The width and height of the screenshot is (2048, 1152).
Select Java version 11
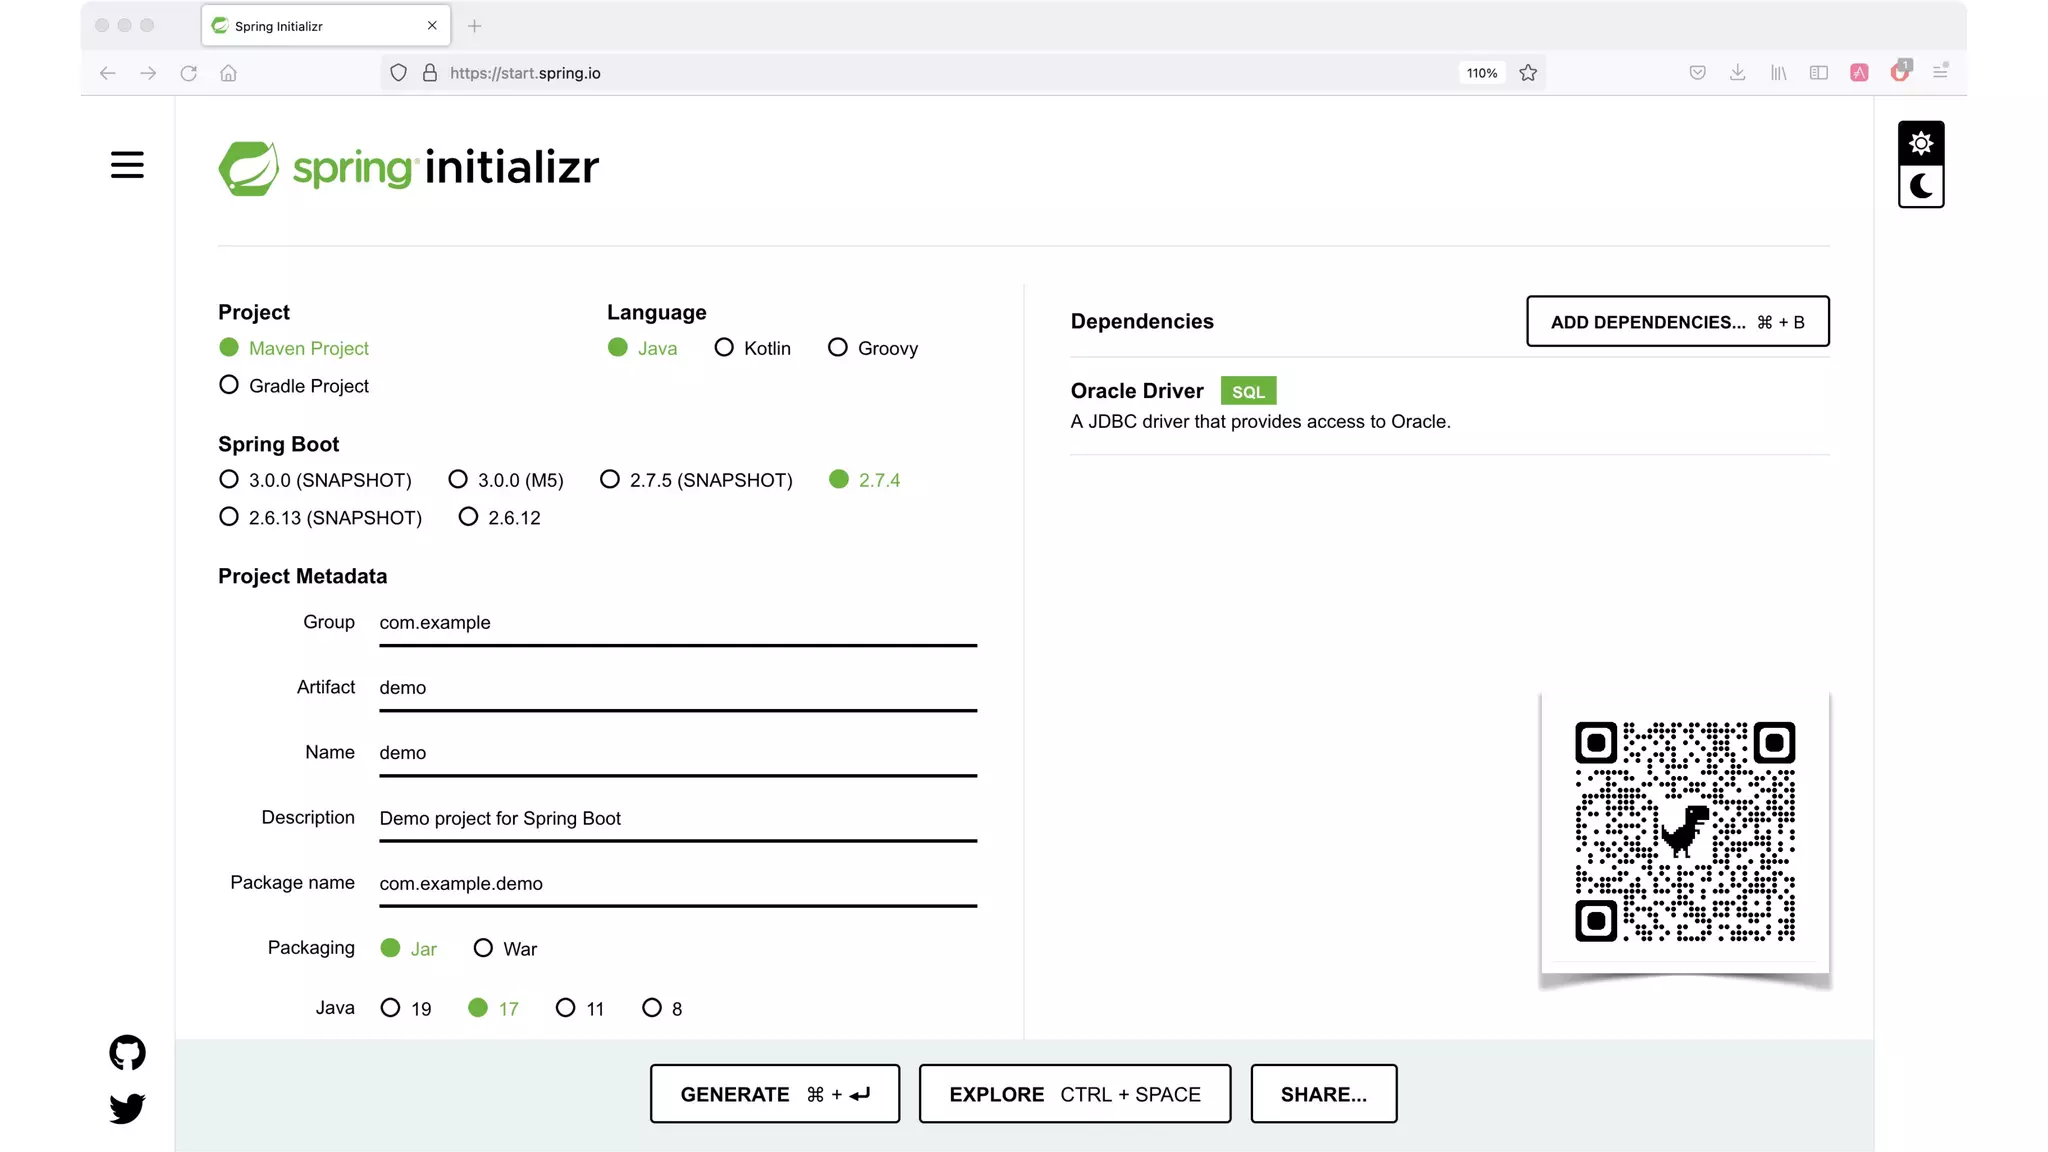point(580,1009)
